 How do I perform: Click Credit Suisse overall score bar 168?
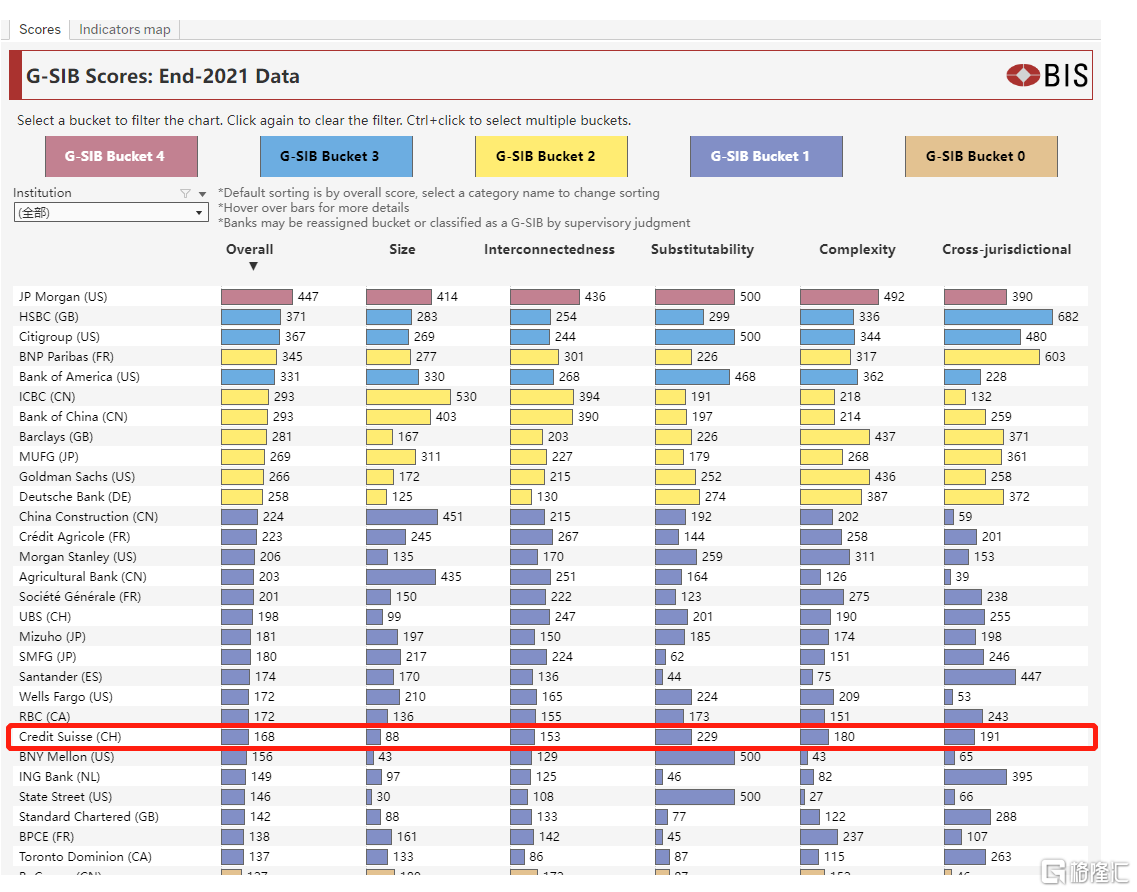(235, 737)
